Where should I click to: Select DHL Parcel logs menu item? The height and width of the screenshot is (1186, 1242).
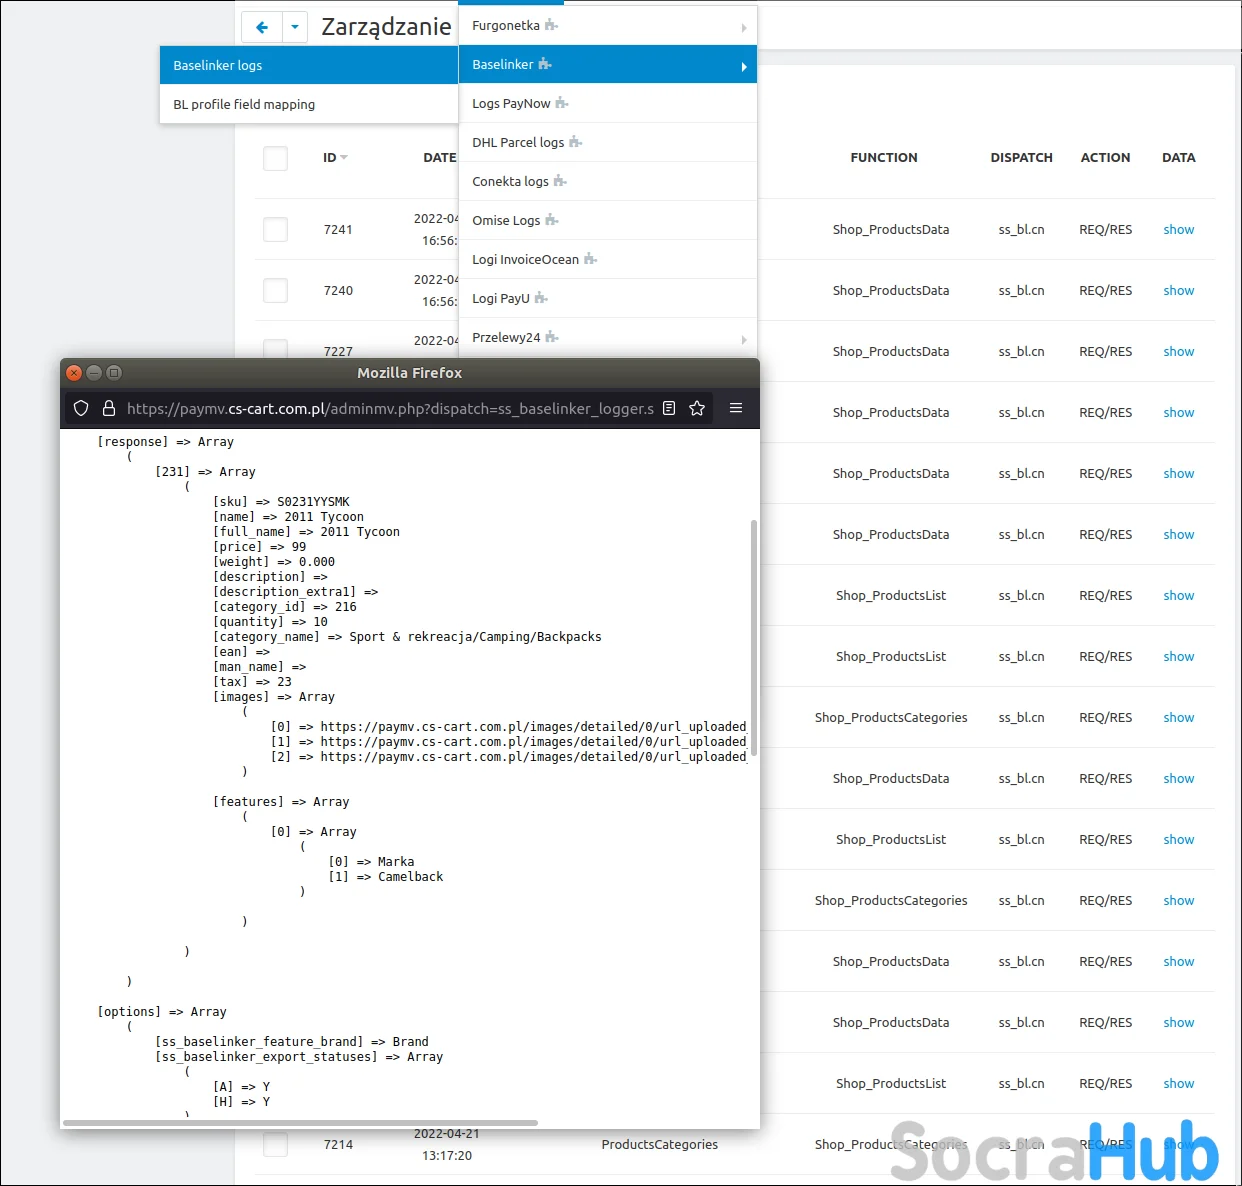[x=608, y=142]
